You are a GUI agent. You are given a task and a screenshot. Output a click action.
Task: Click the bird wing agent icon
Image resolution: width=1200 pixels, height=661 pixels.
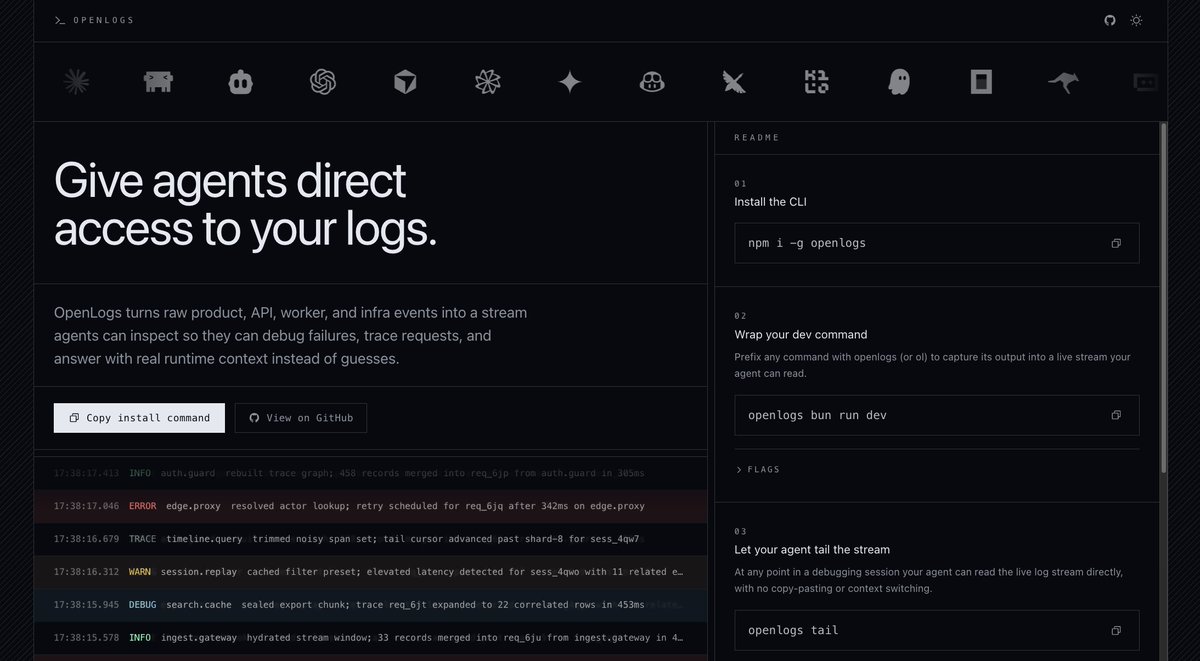click(x=734, y=82)
